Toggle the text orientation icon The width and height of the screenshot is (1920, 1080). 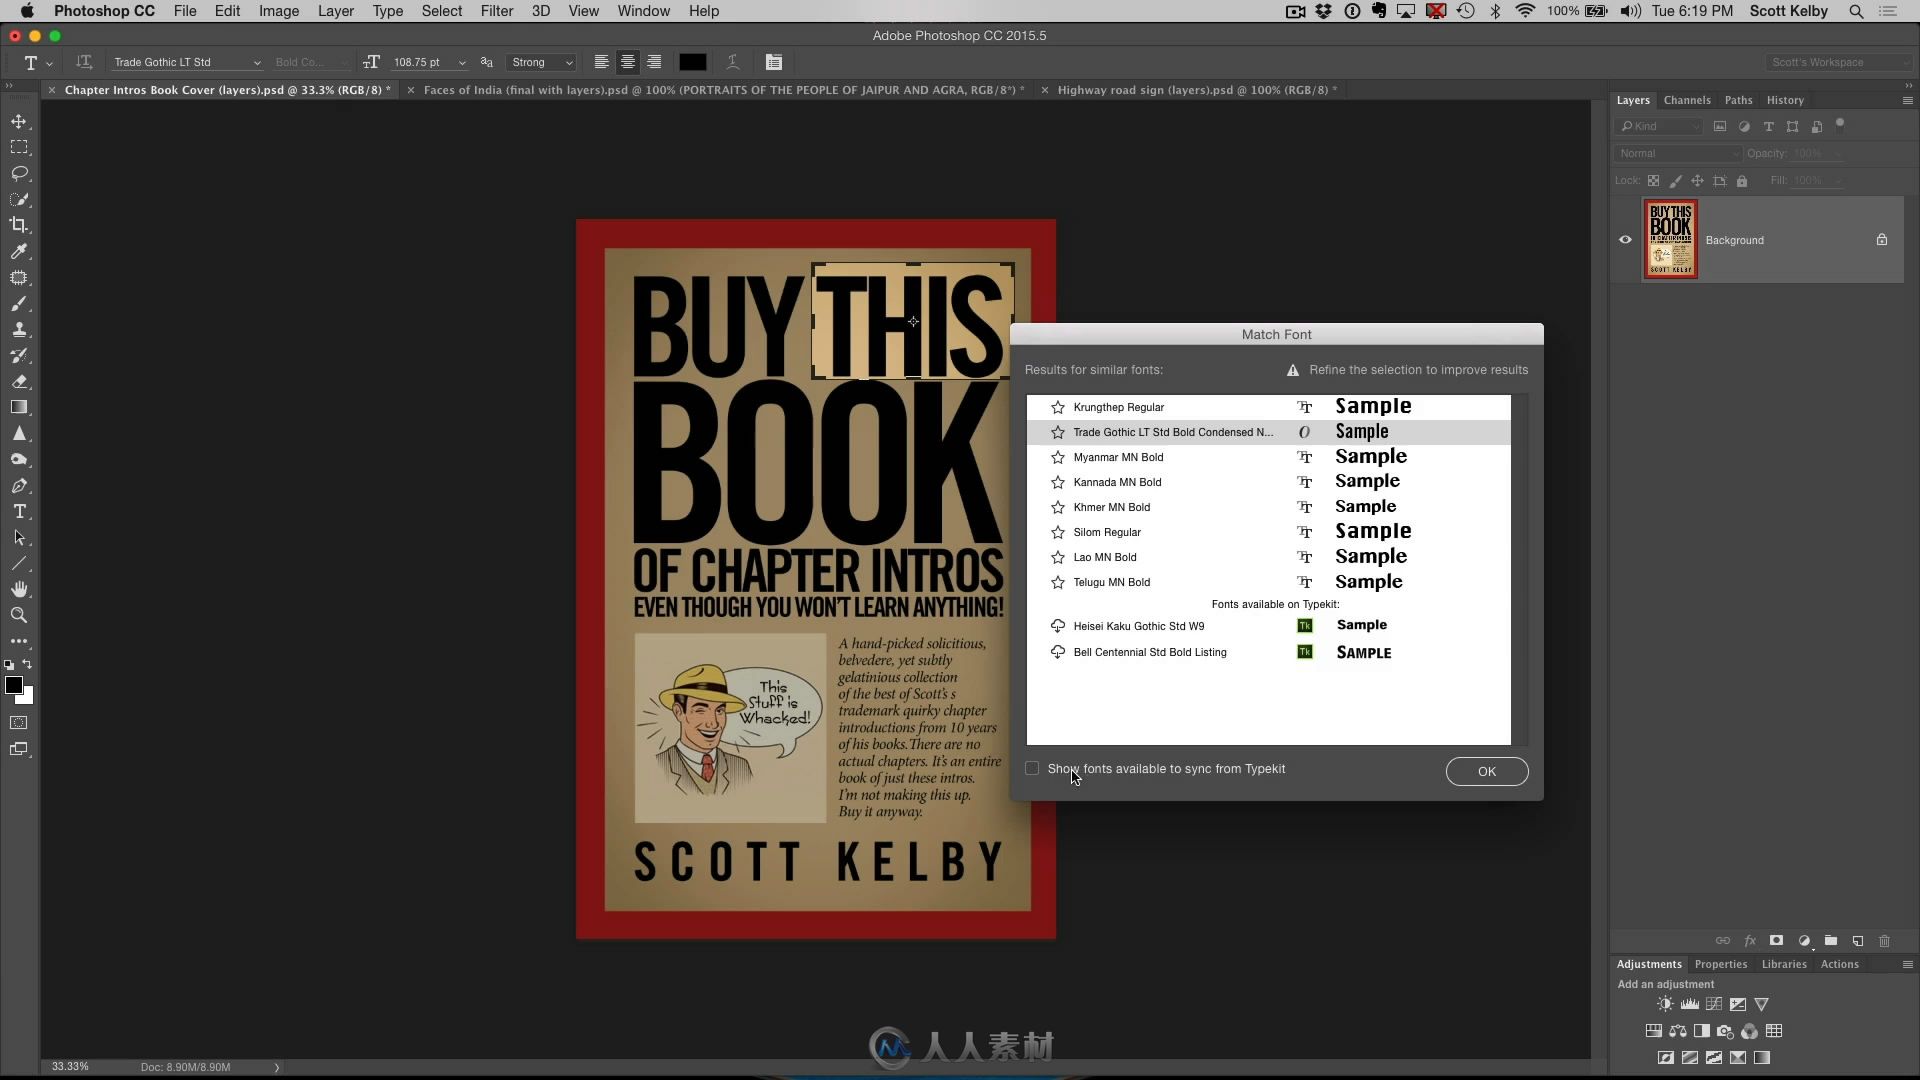tap(84, 62)
